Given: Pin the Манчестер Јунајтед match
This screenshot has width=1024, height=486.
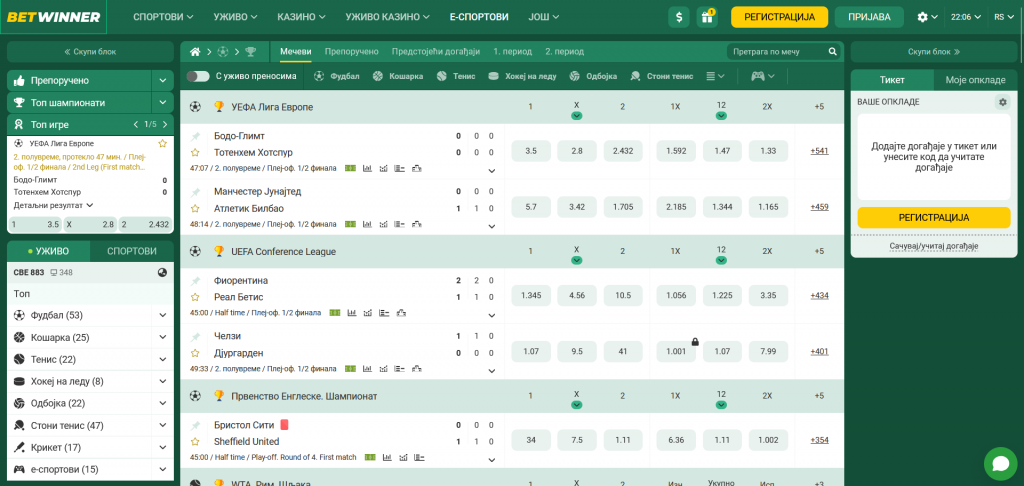Looking at the screenshot, I should (195, 193).
